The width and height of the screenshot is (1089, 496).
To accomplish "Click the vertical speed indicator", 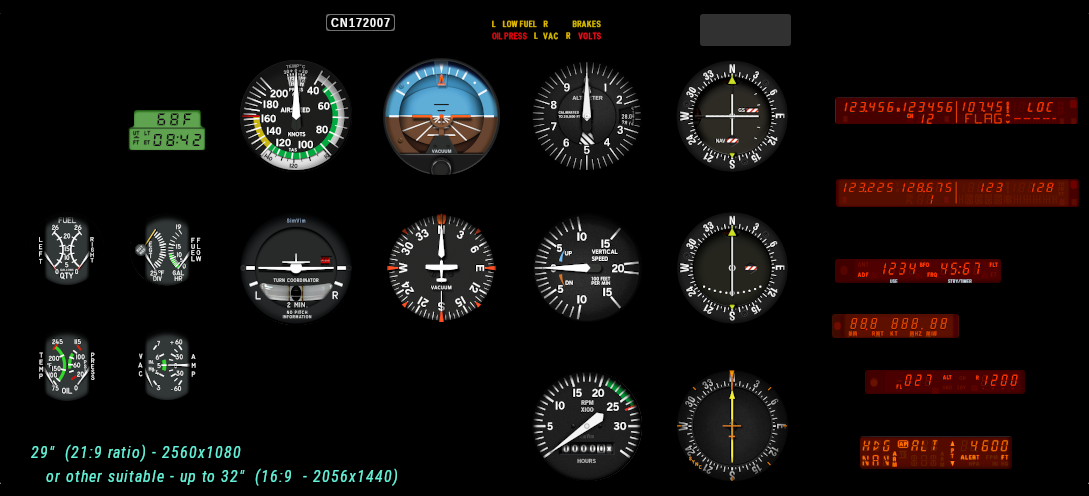I will 586,268.
